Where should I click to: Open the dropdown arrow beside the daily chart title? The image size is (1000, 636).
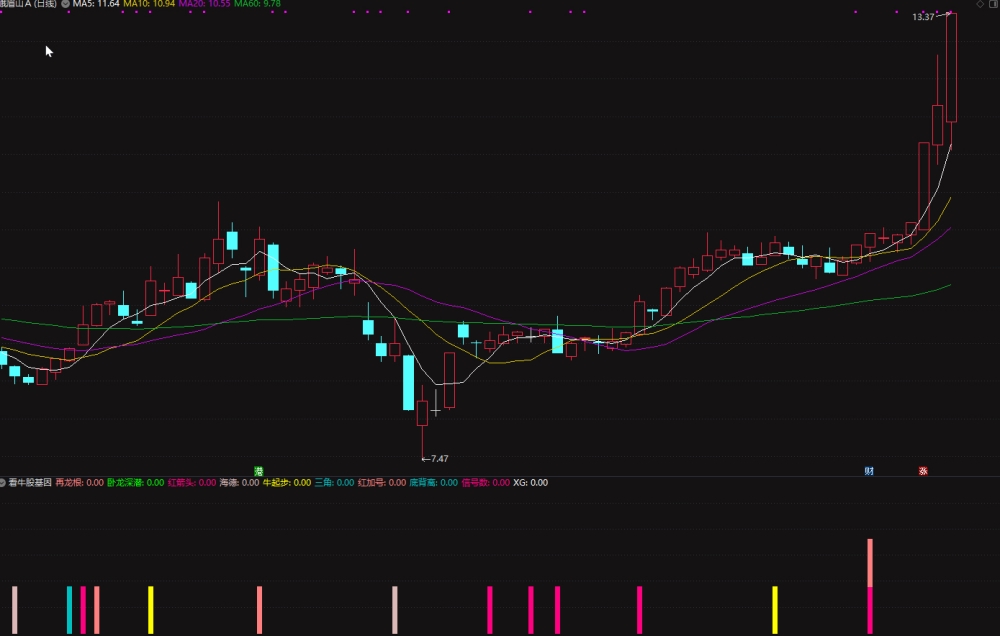click(x=65, y=4)
